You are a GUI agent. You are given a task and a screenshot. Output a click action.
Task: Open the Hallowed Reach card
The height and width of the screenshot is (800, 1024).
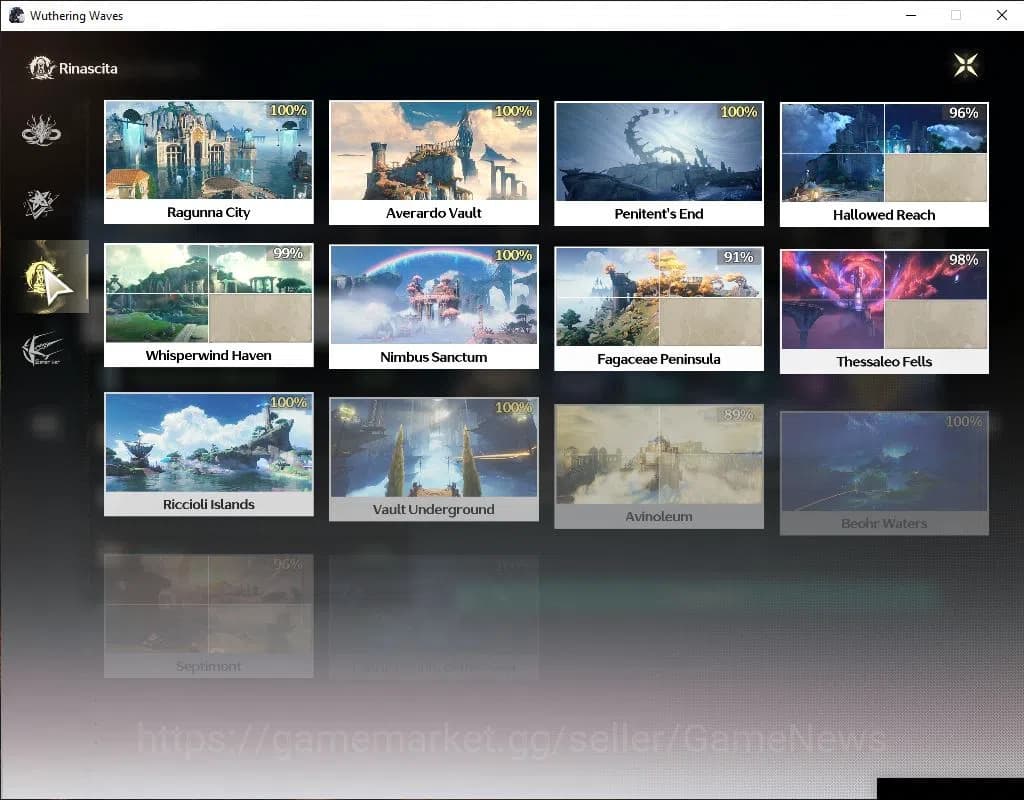click(884, 165)
